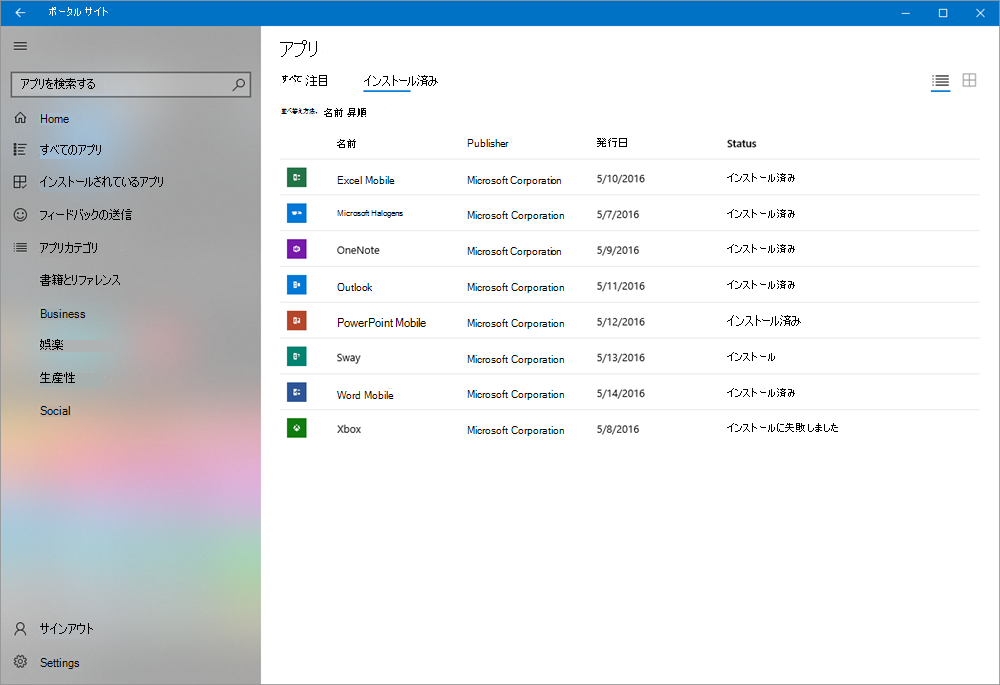Open the 生産性 category
Screen dimensions: 1000x685
tap(57, 378)
